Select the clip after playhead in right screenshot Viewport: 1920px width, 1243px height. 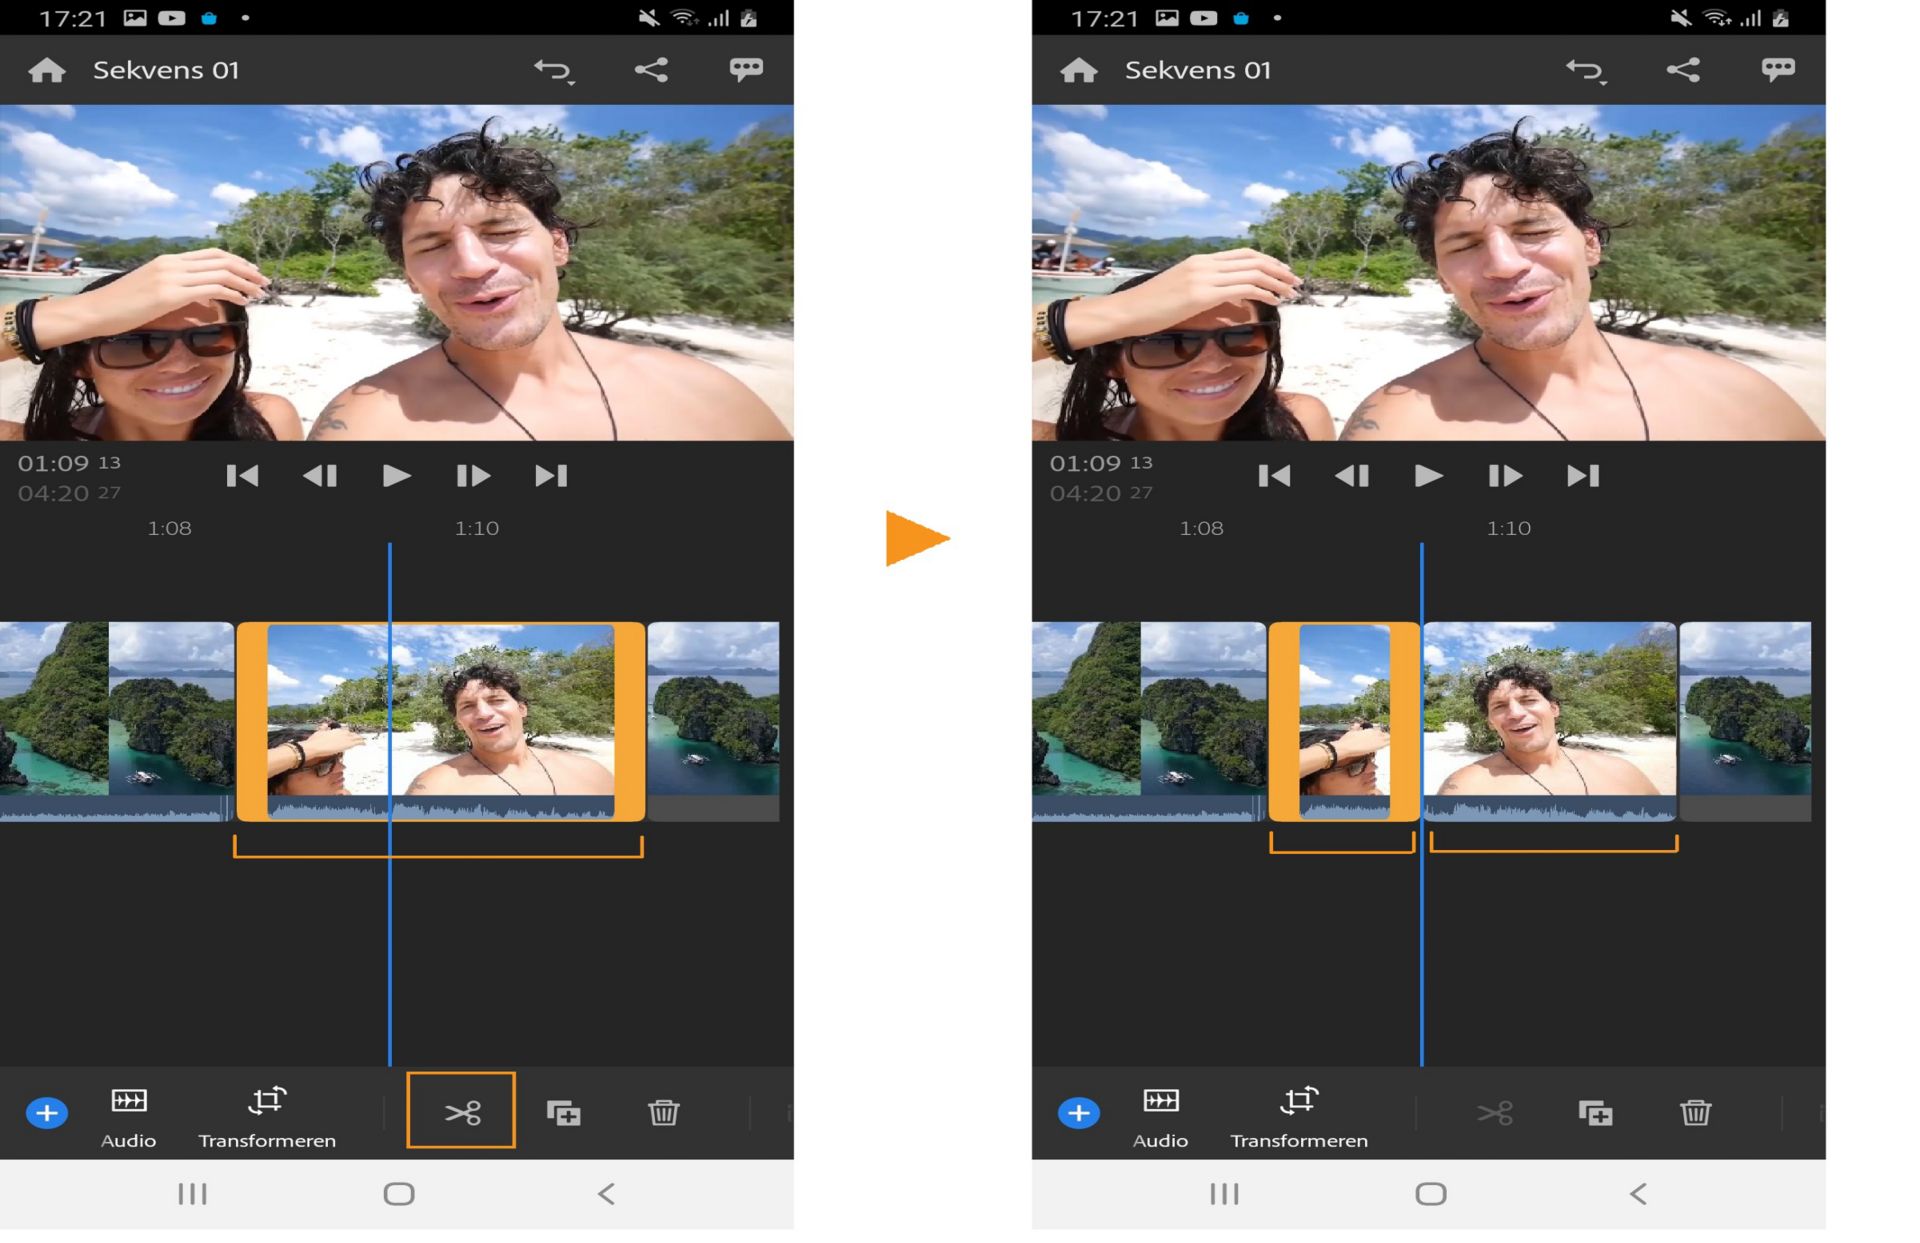point(1548,720)
